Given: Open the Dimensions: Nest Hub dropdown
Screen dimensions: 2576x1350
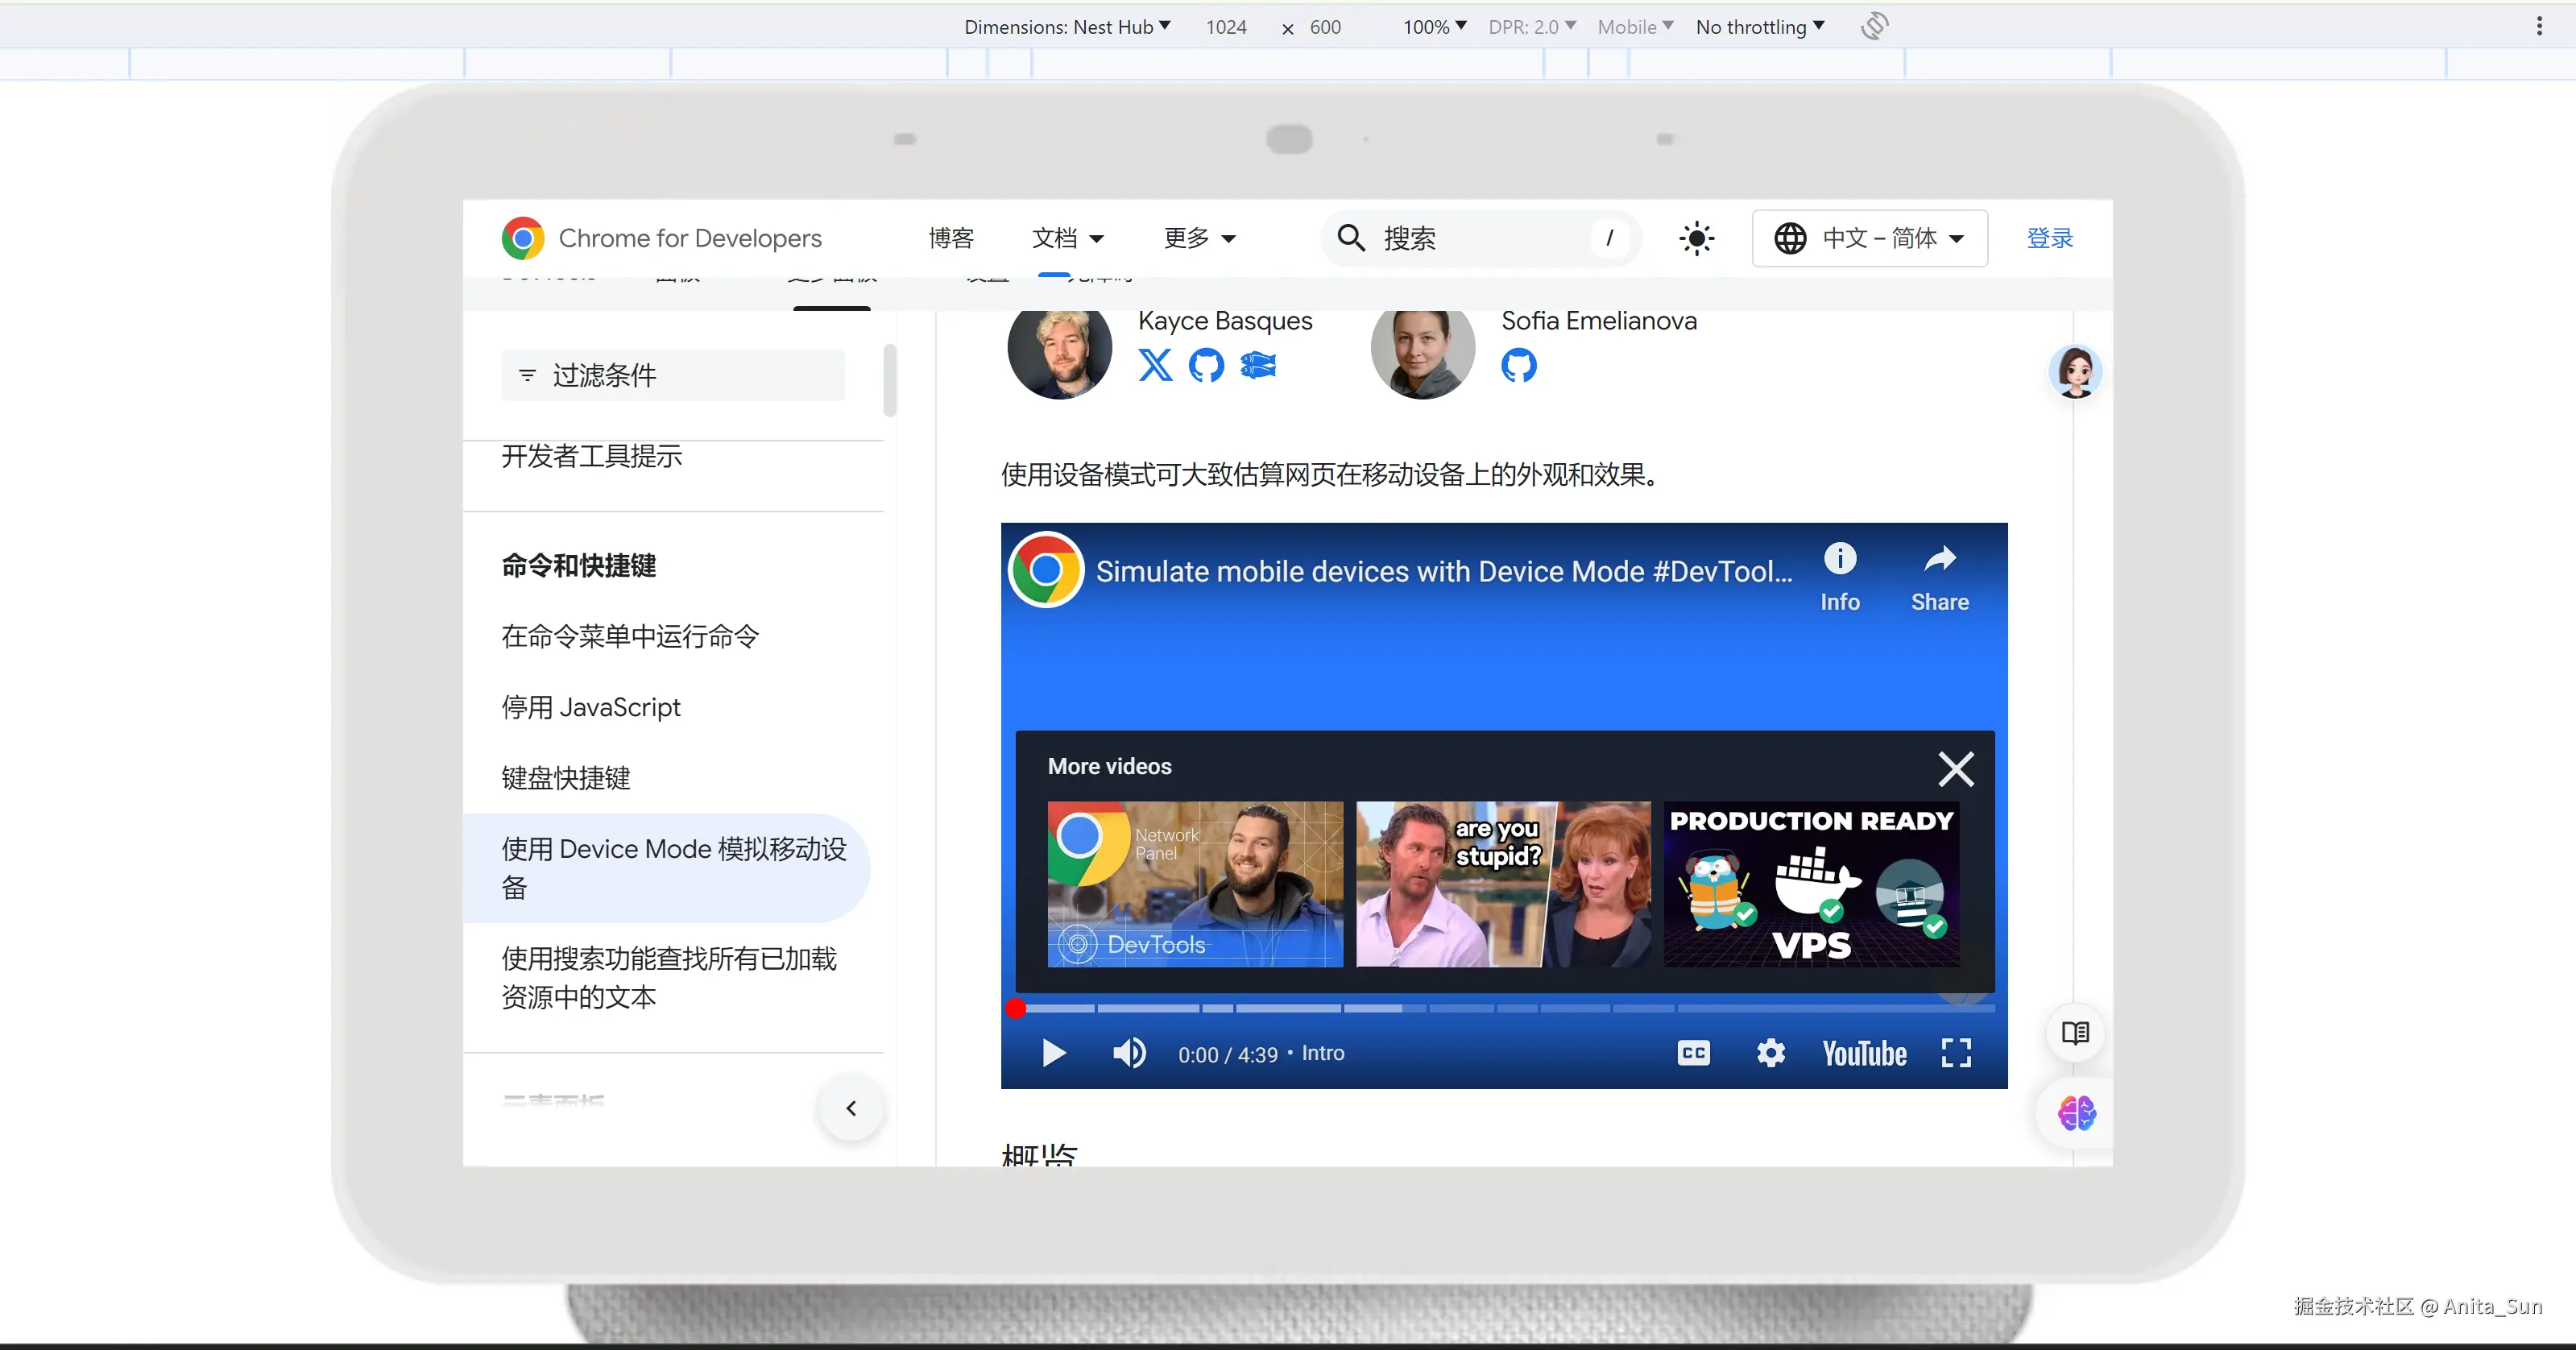Looking at the screenshot, I should click(x=1066, y=27).
